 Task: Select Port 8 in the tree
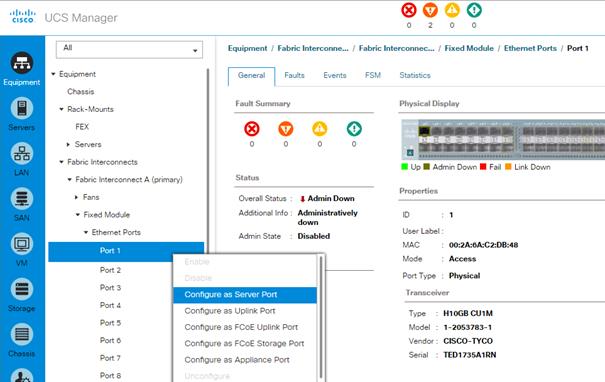110,376
